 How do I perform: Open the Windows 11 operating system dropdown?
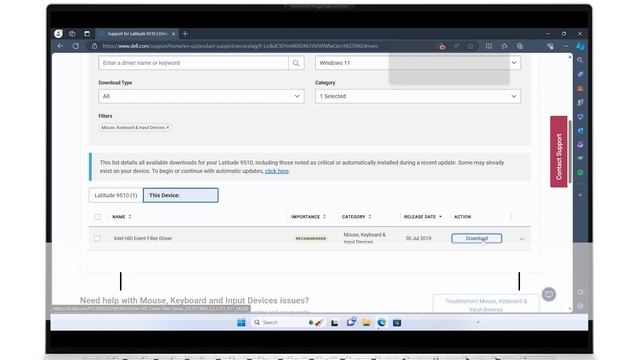point(418,63)
